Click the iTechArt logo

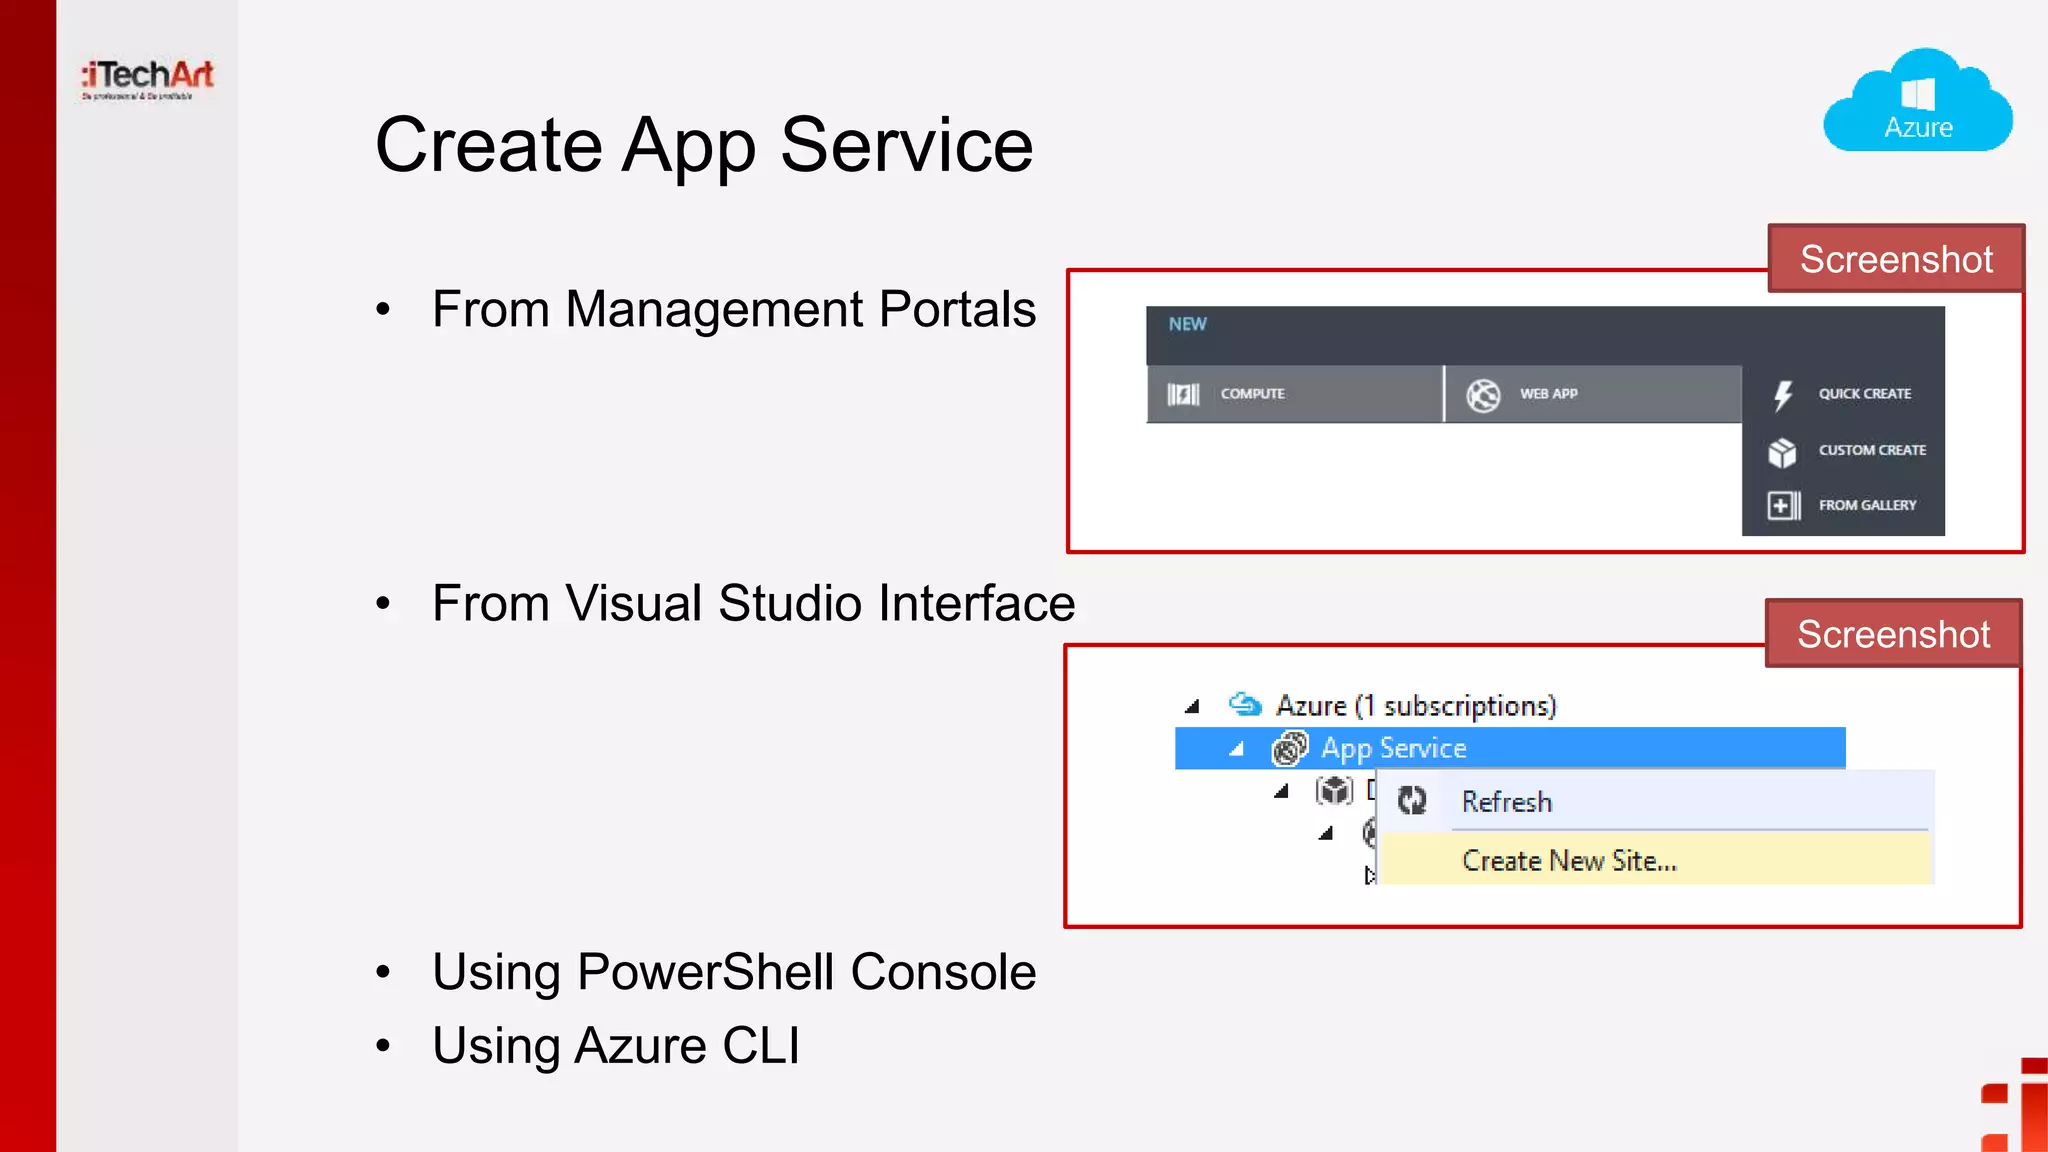click(148, 79)
